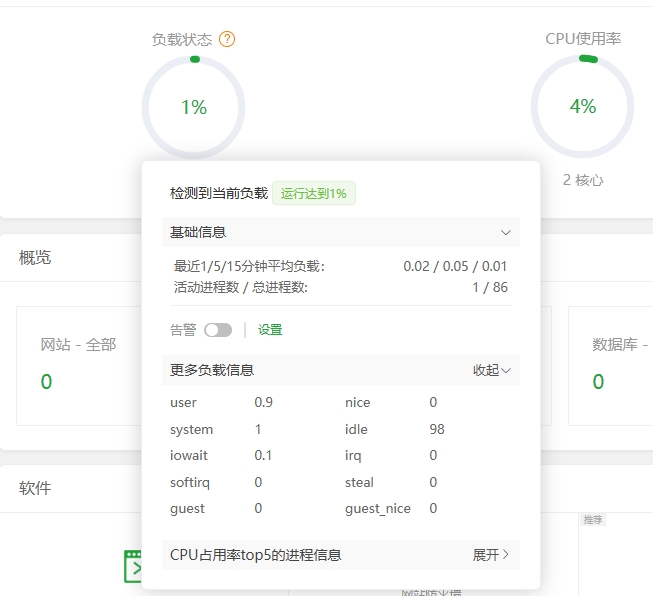Click the 概览 section heading
Screen dimensions: 653x596
click(x=35, y=258)
